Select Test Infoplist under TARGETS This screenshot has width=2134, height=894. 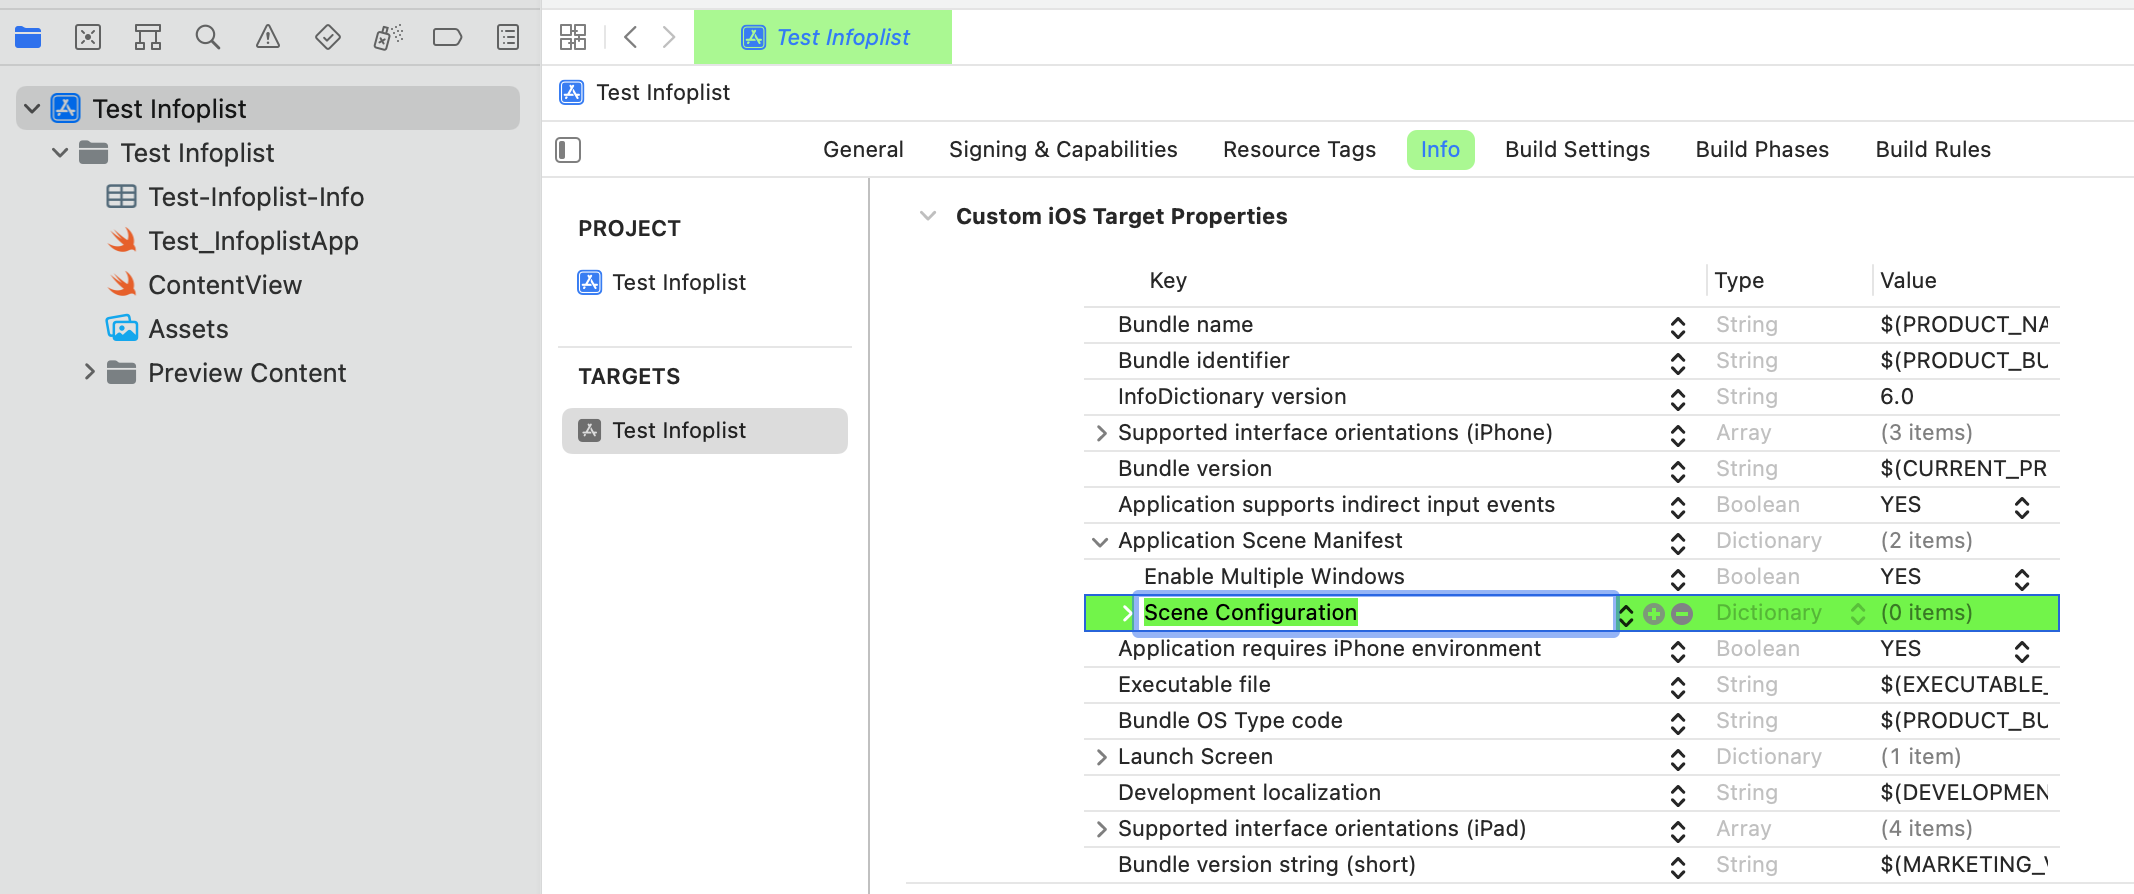705,431
